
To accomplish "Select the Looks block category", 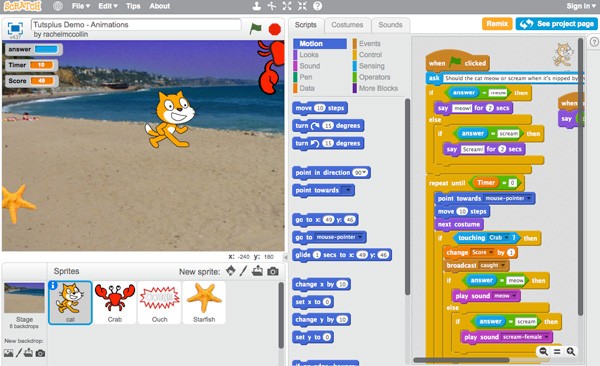I will [x=309, y=55].
